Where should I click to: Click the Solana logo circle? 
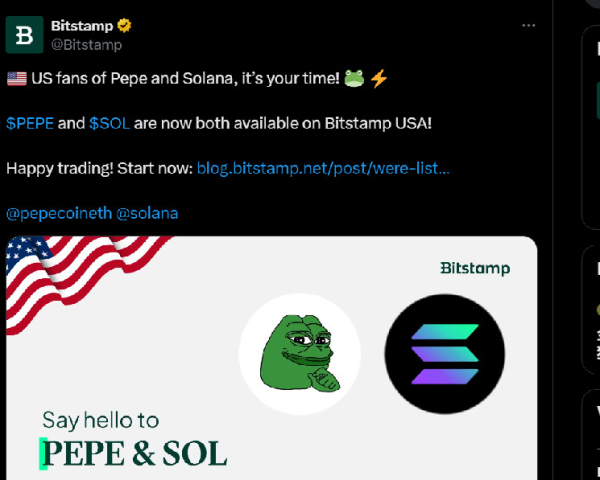445,354
